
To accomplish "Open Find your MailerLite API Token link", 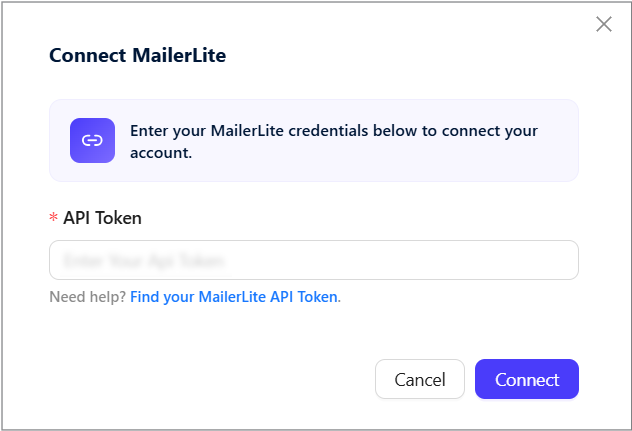I will coord(234,297).
